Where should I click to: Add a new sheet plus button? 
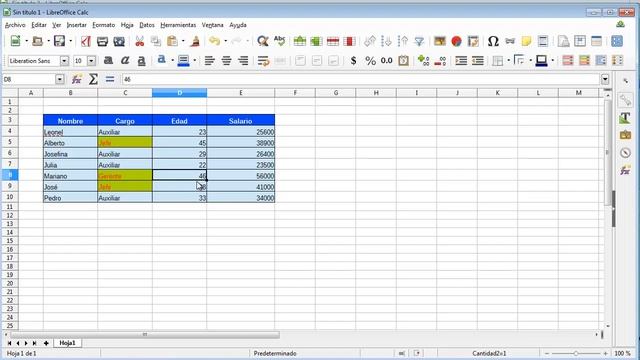coord(46,343)
